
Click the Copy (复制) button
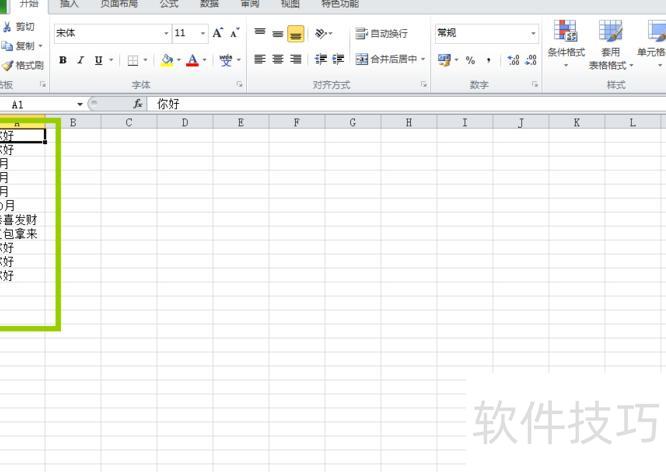pyautogui.click(x=18, y=45)
